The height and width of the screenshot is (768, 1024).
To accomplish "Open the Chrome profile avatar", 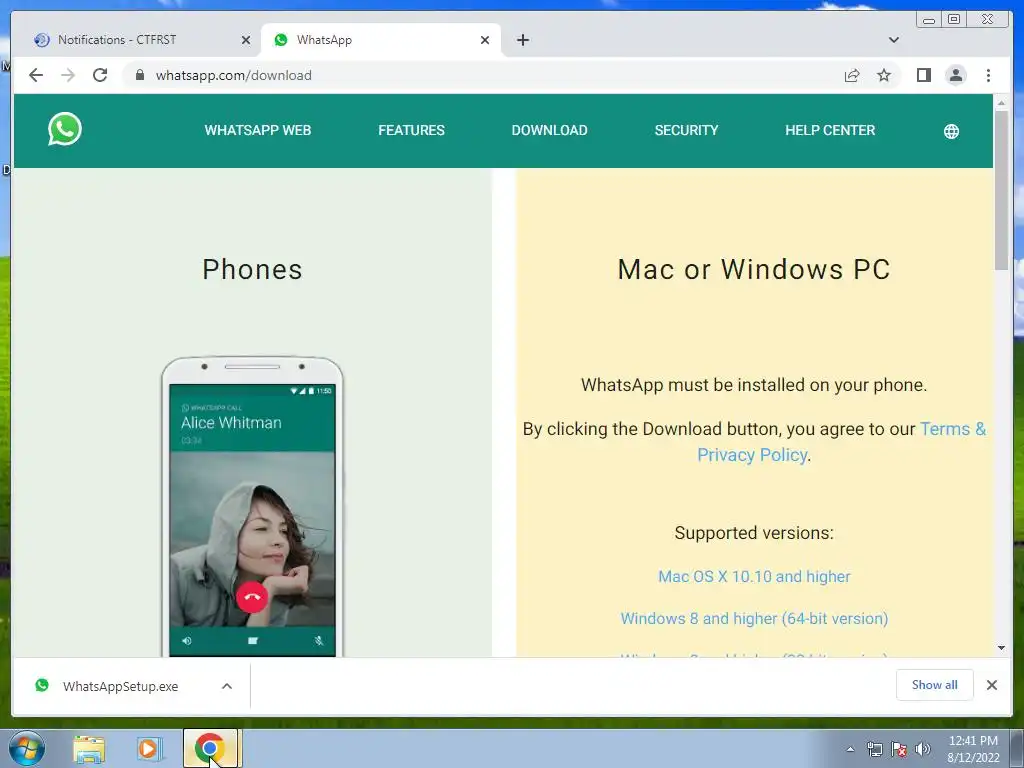I will pos(955,75).
